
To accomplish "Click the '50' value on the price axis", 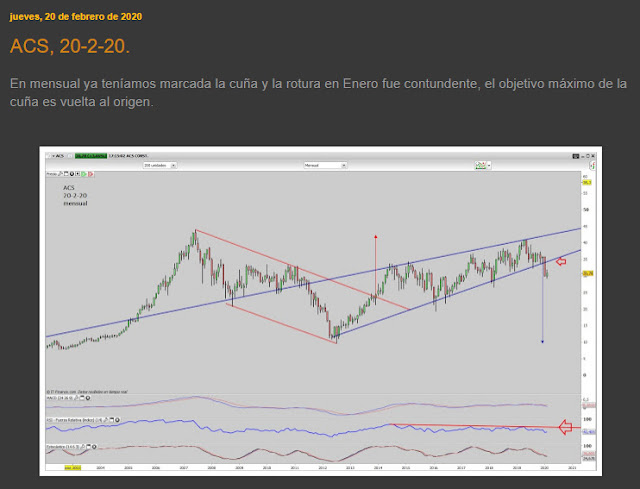I will (586, 209).
